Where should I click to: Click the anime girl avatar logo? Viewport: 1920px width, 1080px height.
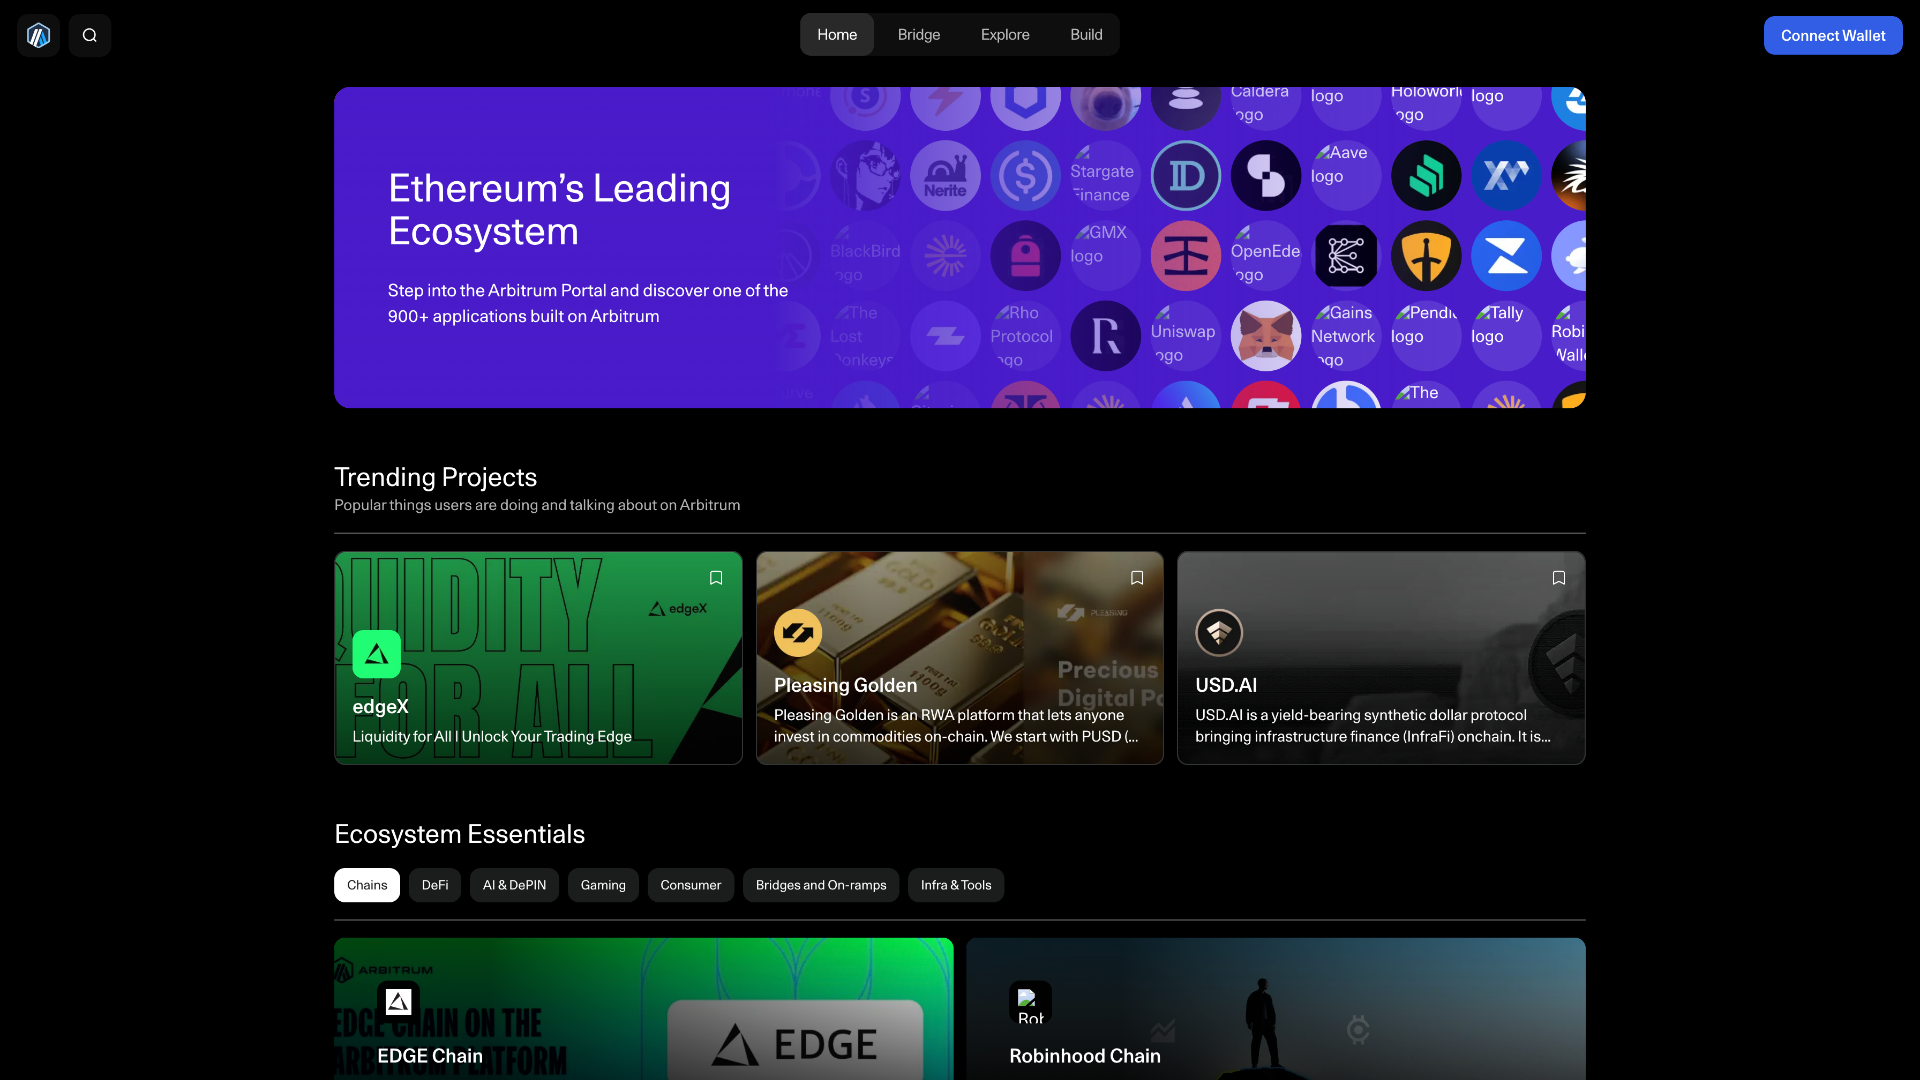[865, 176]
